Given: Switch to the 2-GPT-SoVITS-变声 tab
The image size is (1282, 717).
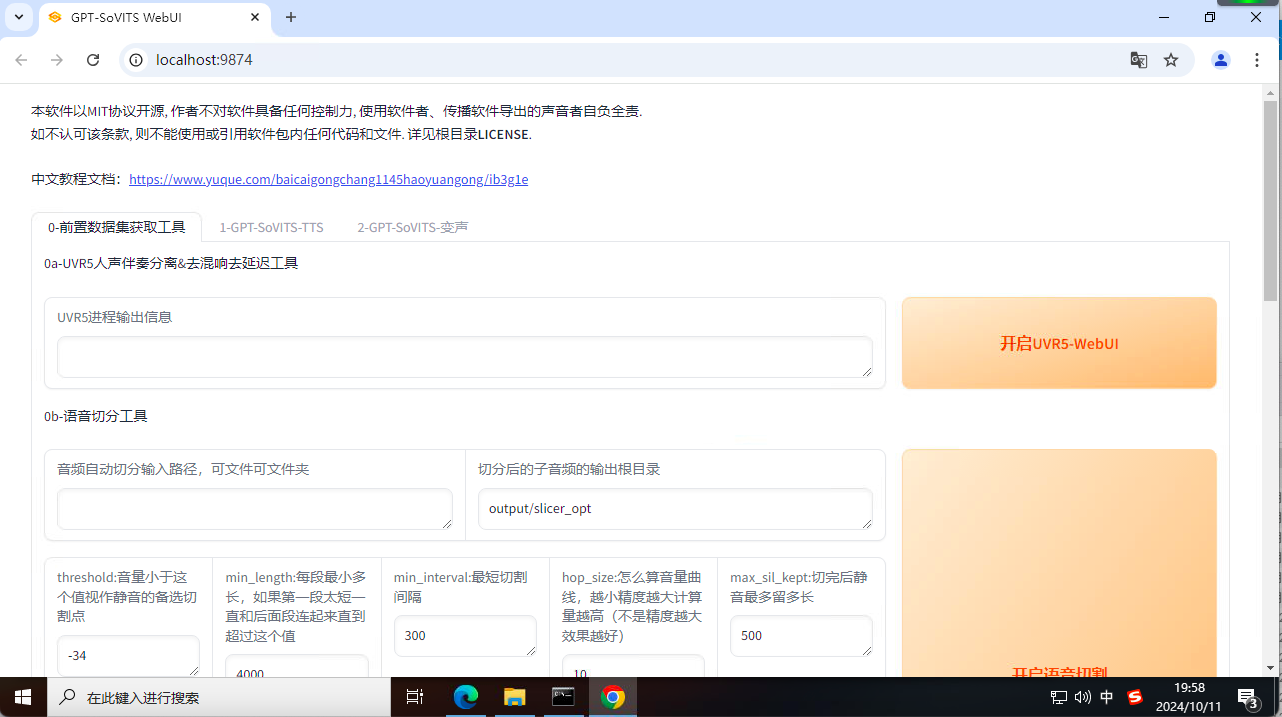Looking at the screenshot, I should [412, 227].
